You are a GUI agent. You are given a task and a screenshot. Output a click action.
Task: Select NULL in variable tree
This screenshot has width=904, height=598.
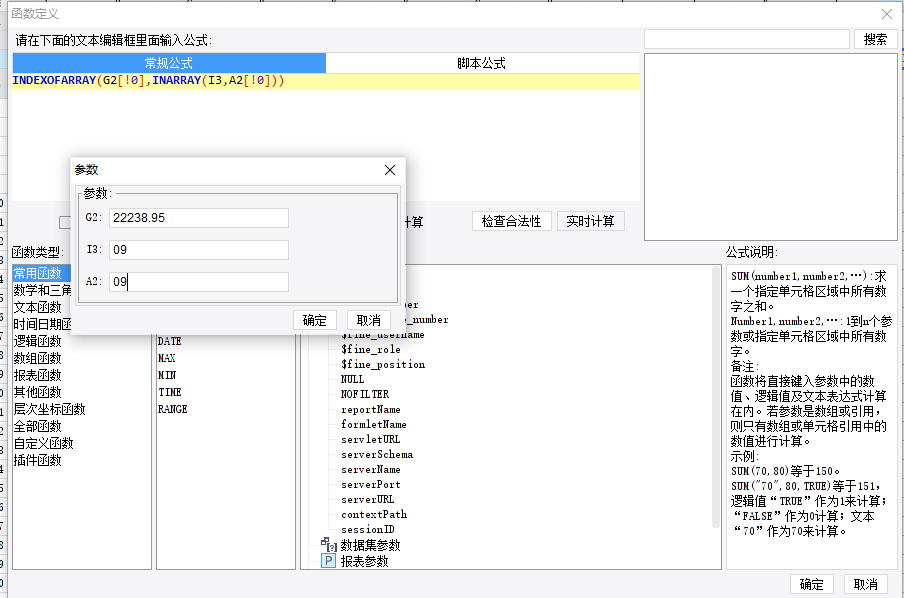tap(352, 379)
